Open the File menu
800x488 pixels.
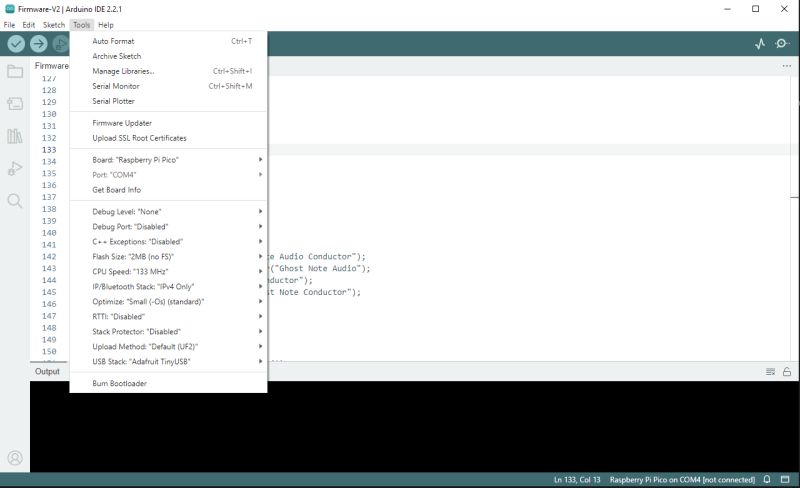(9, 25)
